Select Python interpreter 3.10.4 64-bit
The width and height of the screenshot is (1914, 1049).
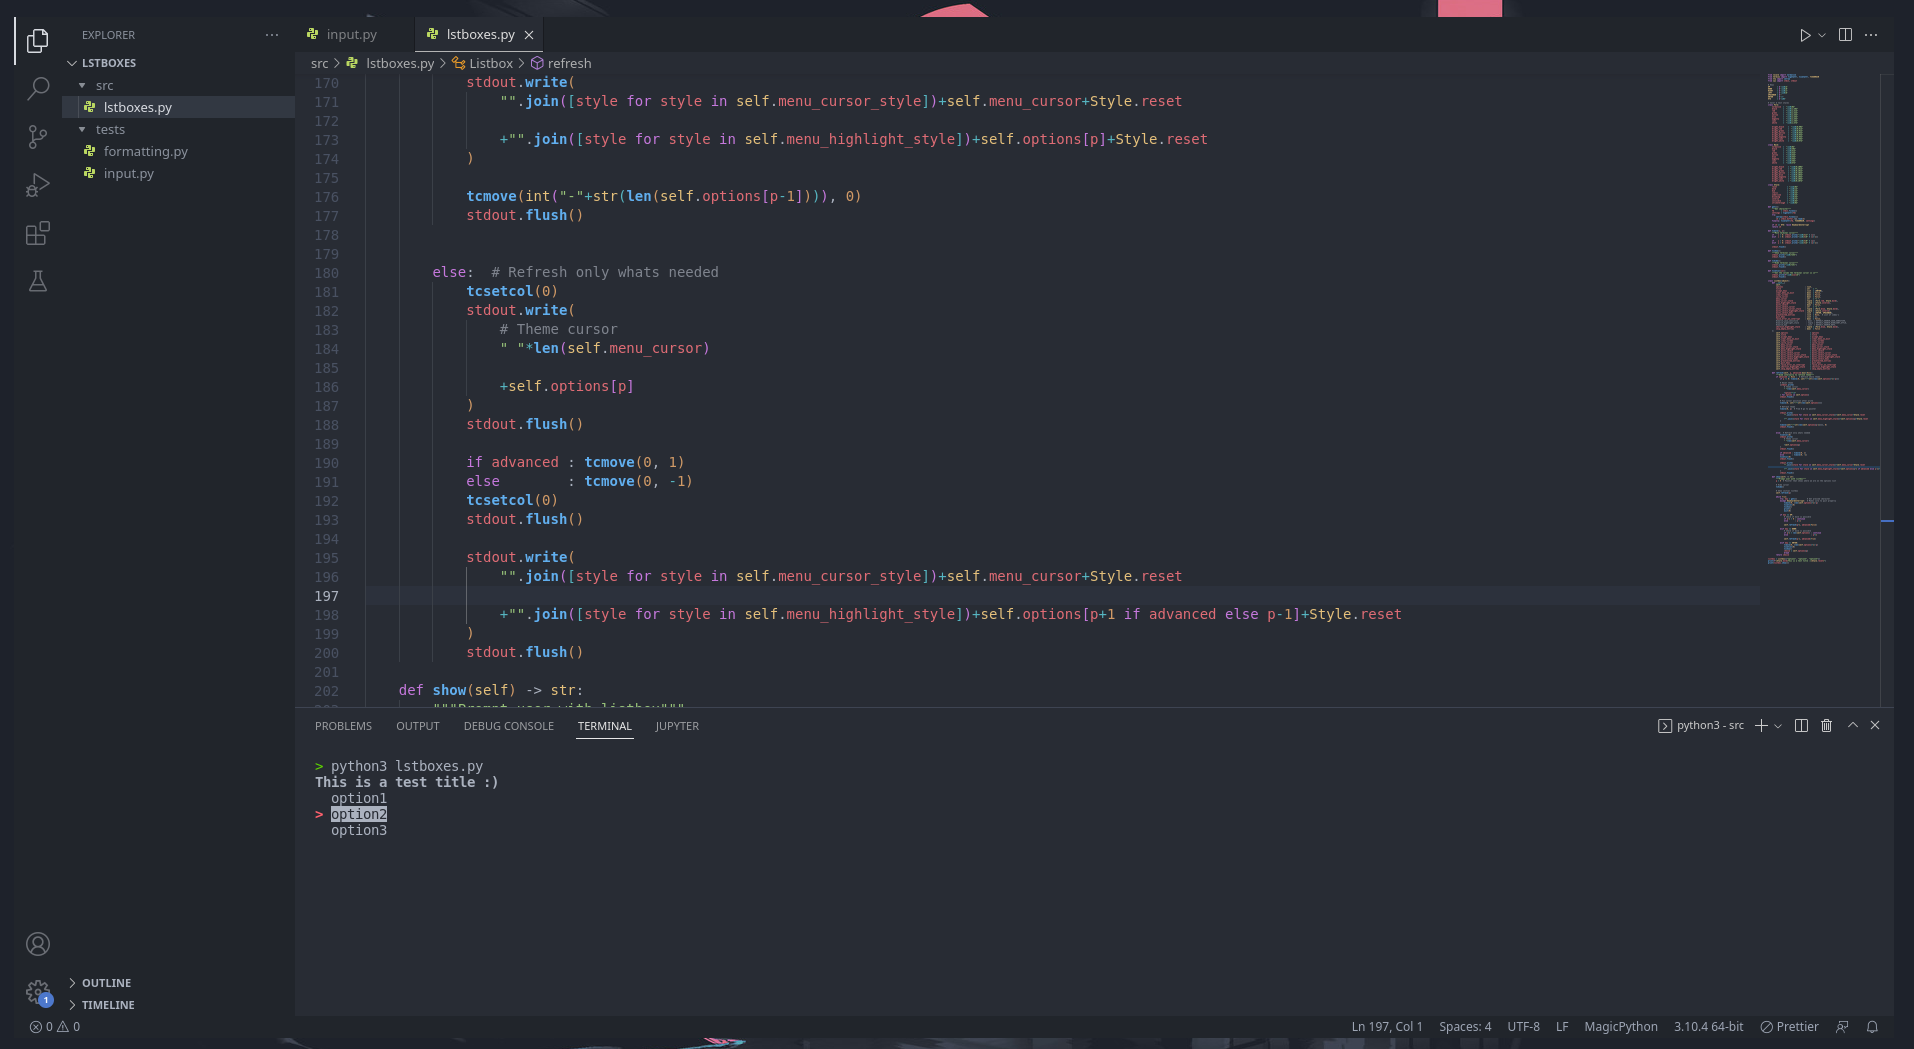1709,1027
